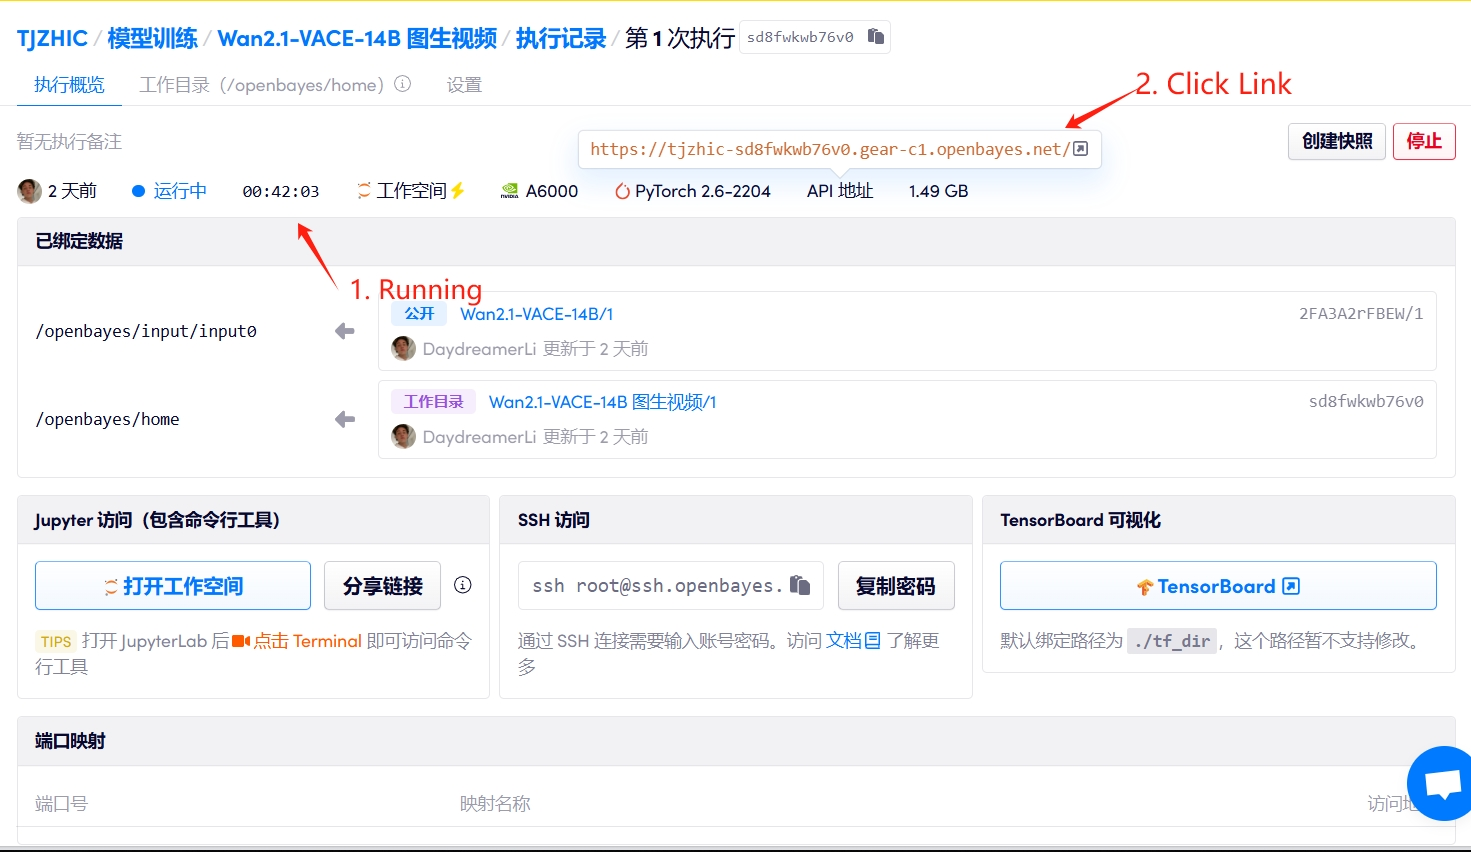The height and width of the screenshot is (852, 1471).
Task: Click the arrow icon beside /openbayes/home
Action: pos(345,419)
